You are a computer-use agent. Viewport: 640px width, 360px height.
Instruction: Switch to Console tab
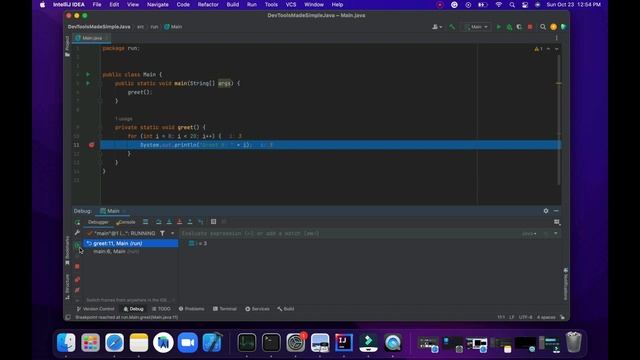point(126,222)
